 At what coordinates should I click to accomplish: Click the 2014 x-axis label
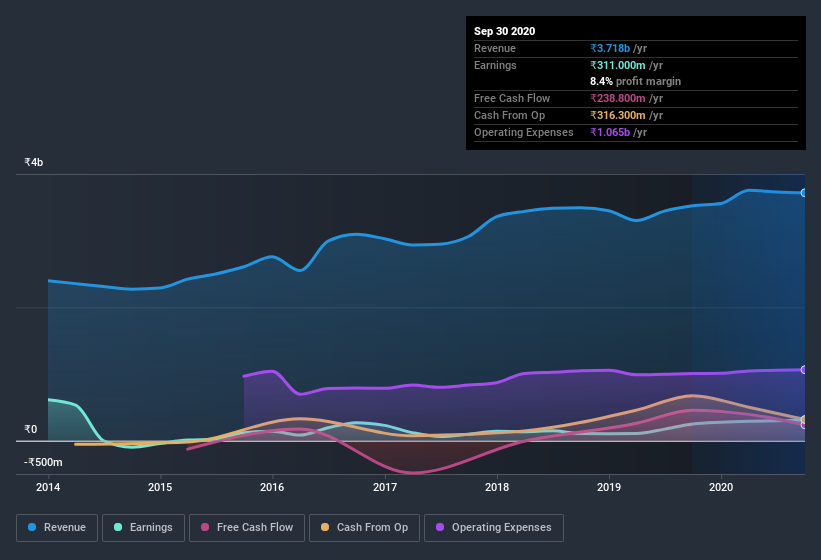click(x=48, y=487)
